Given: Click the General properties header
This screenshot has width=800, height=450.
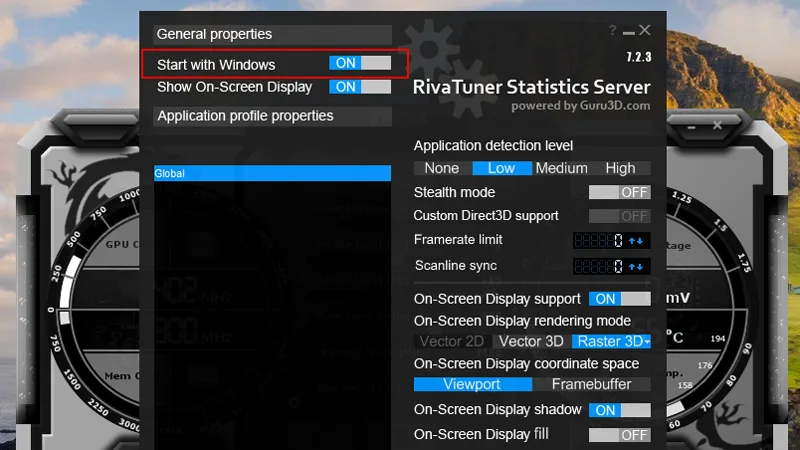Looking at the screenshot, I should 272,34.
